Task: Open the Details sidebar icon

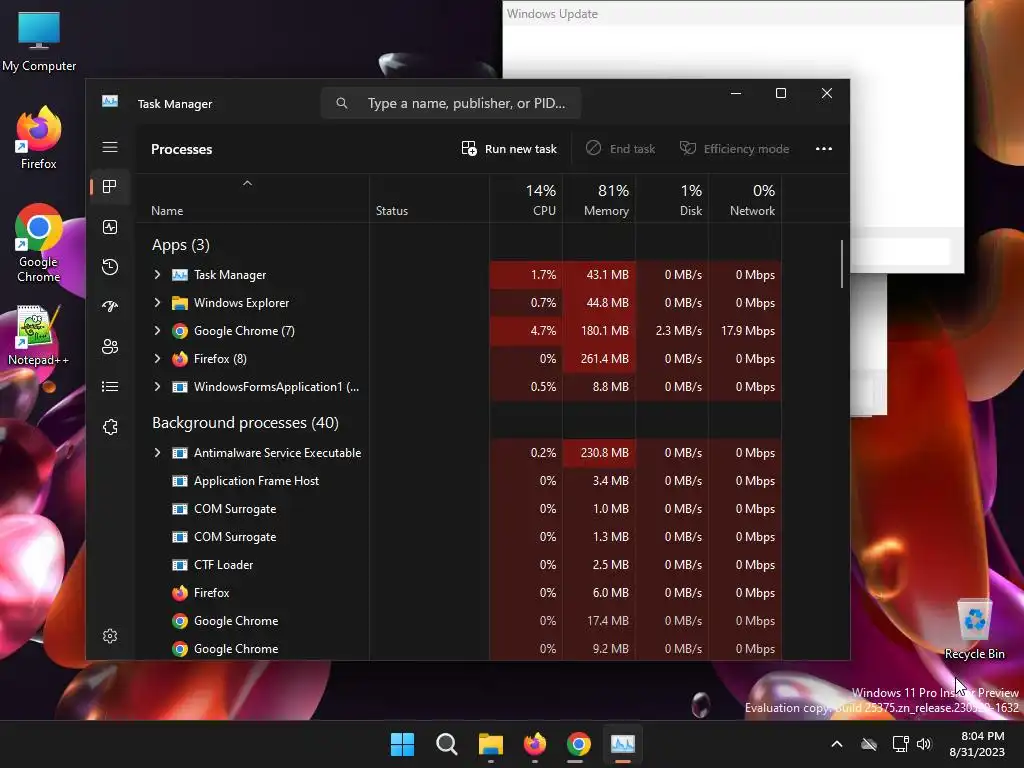Action: coord(110,387)
